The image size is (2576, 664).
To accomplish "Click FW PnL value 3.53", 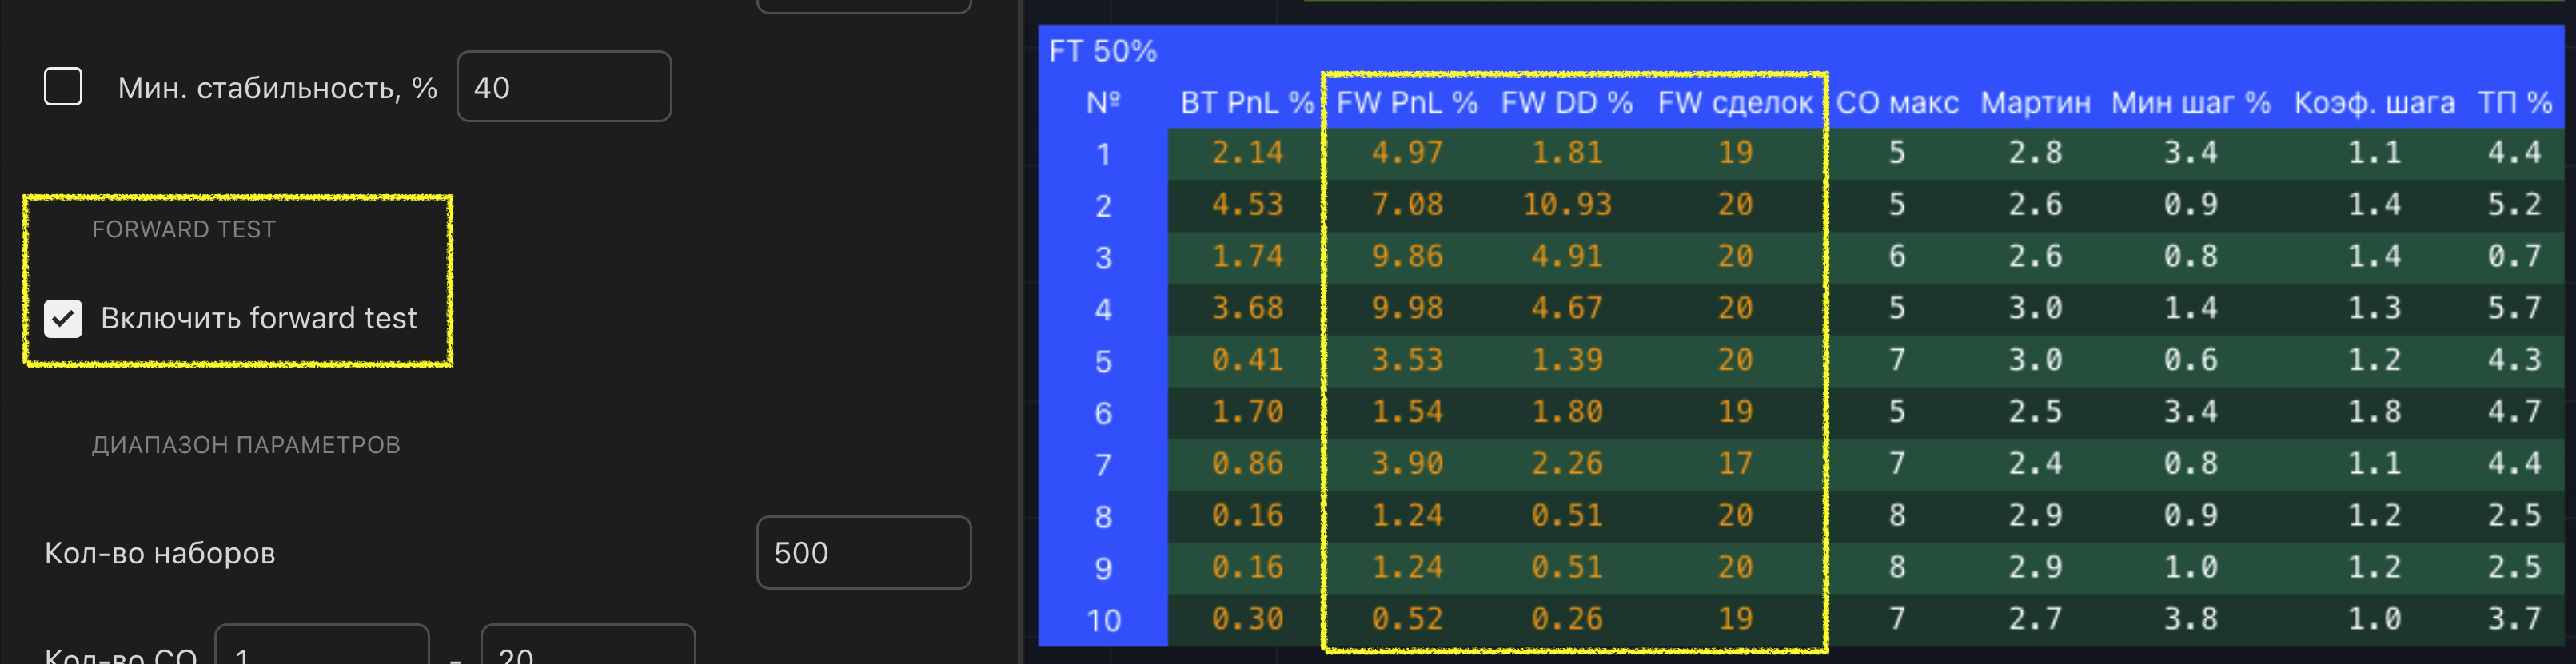I will point(1407,360).
